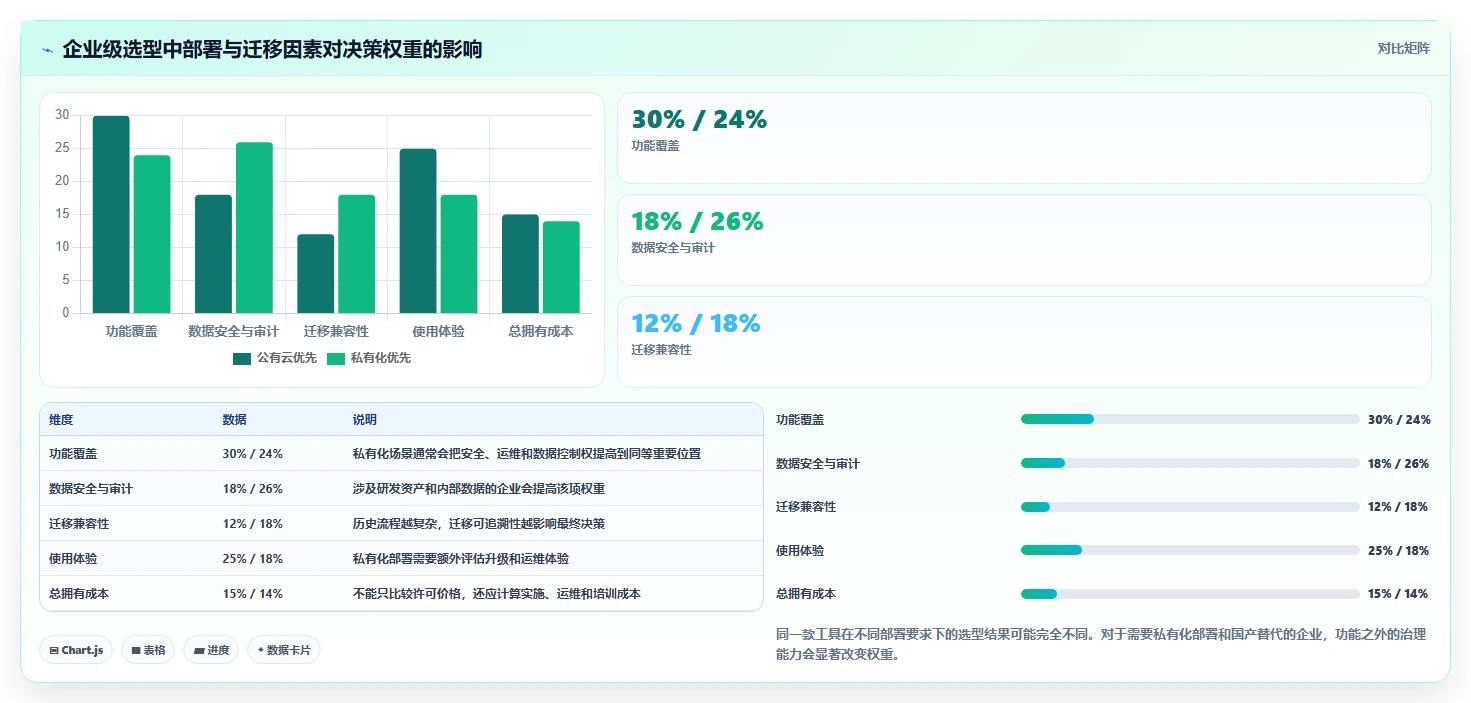Click the 使用体验 x-axis label on chart
1471x703 pixels.
[439, 331]
